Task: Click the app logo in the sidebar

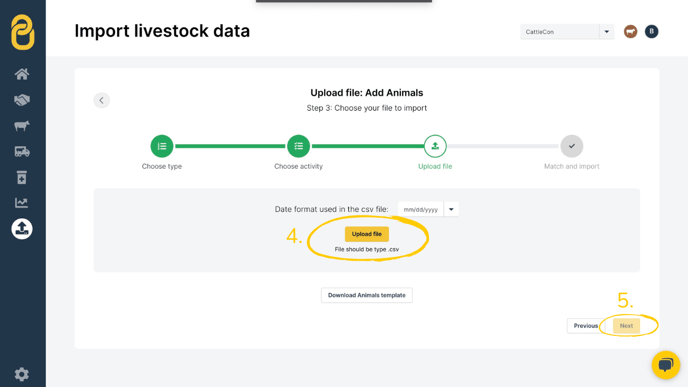Action: (22, 32)
